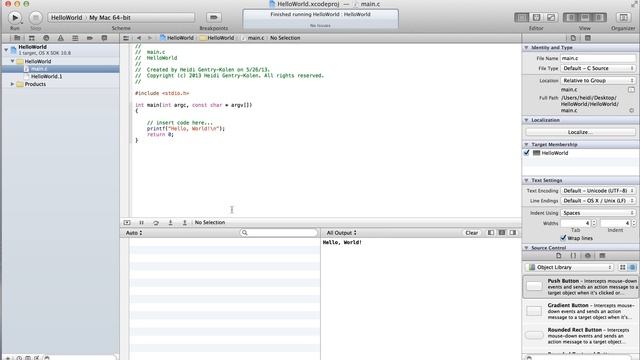
Task: Open the Indent Using Spaces dropdown
Action: point(598,213)
